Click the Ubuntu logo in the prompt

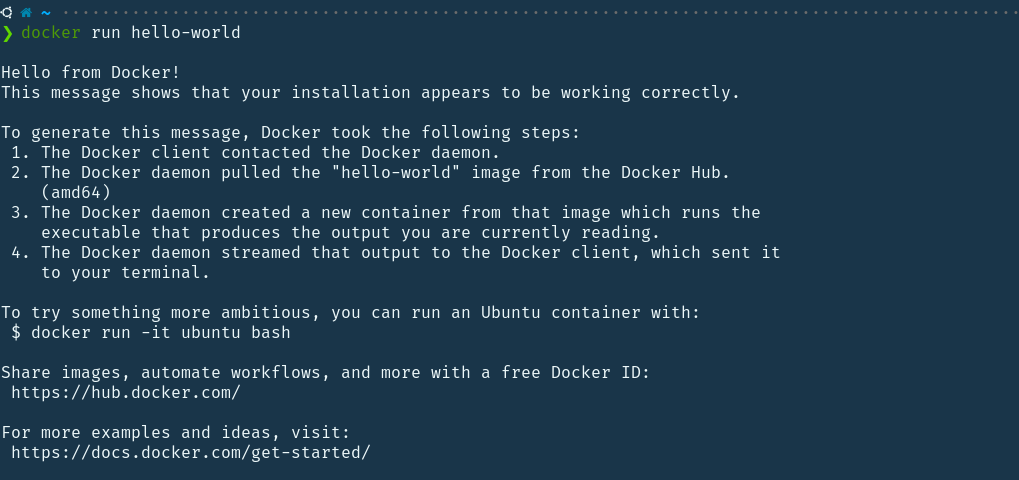(x=7, y=12)
